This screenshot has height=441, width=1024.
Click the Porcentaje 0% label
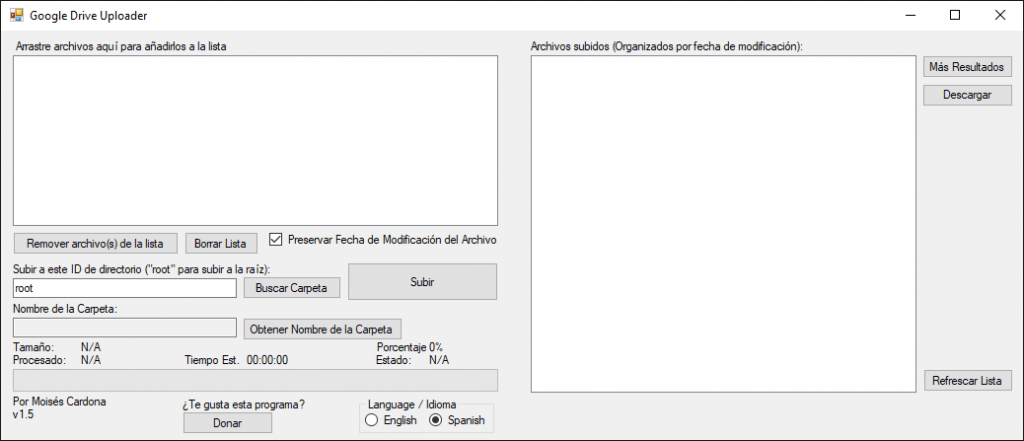click(x=410, y=347)
